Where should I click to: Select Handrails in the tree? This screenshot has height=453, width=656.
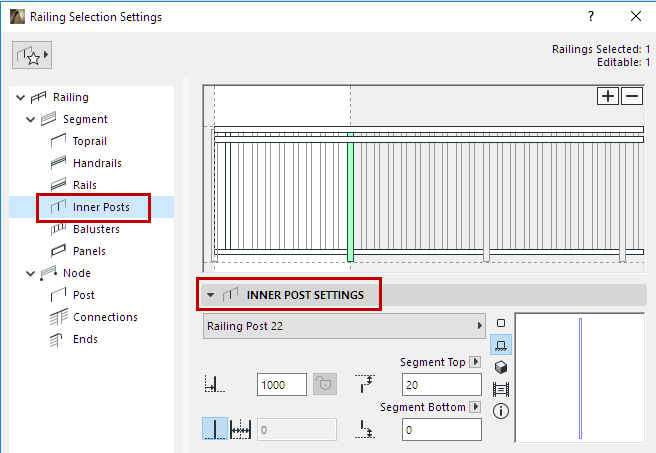coord(97,163)
